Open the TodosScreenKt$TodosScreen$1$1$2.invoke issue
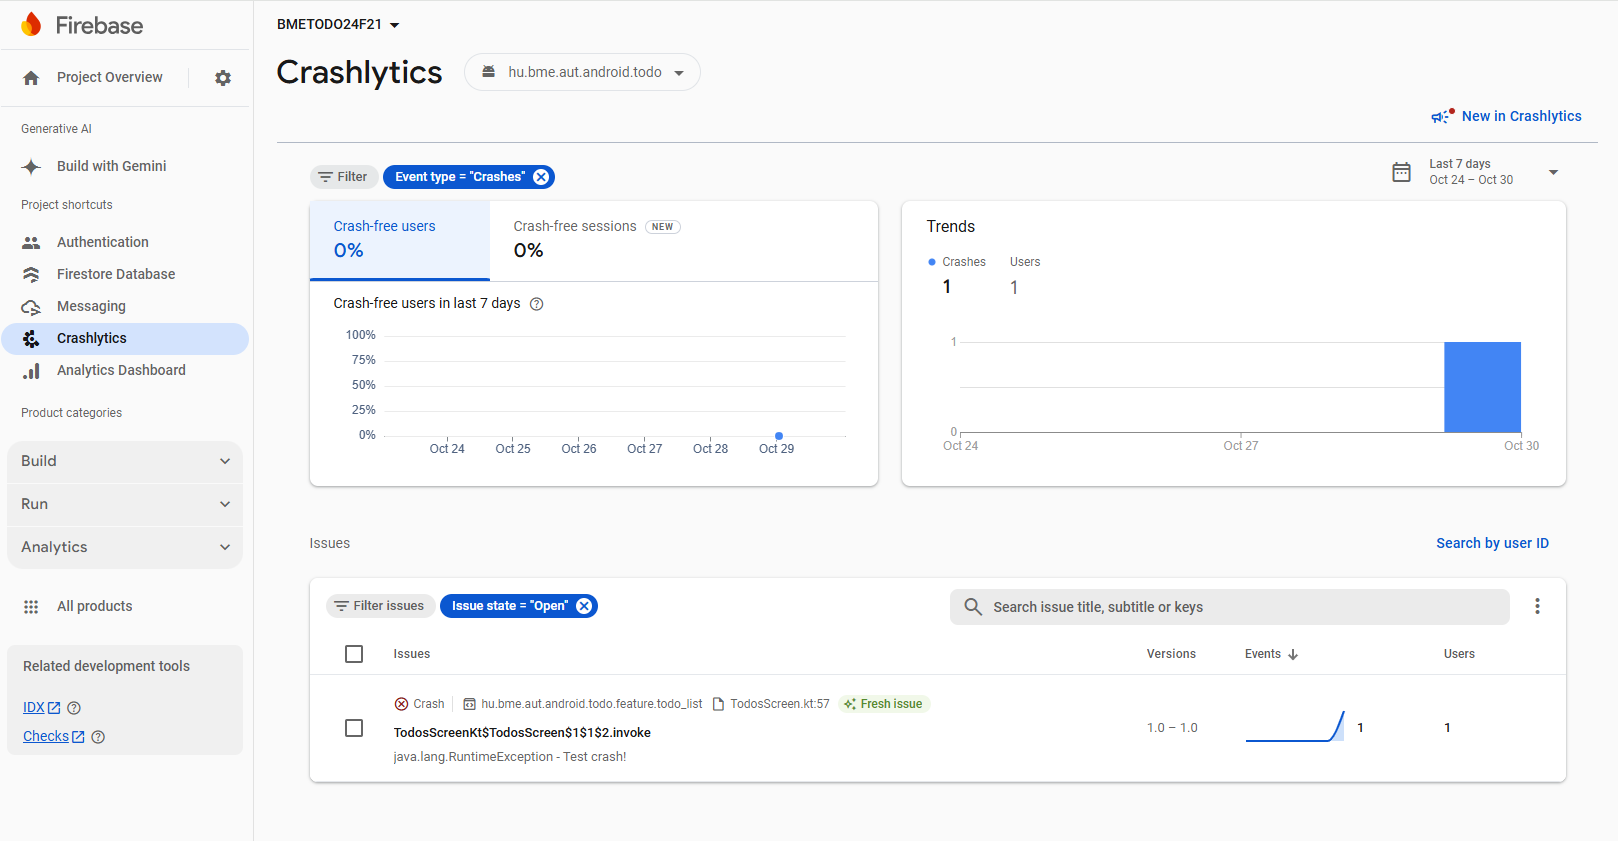 pos(522,733)
